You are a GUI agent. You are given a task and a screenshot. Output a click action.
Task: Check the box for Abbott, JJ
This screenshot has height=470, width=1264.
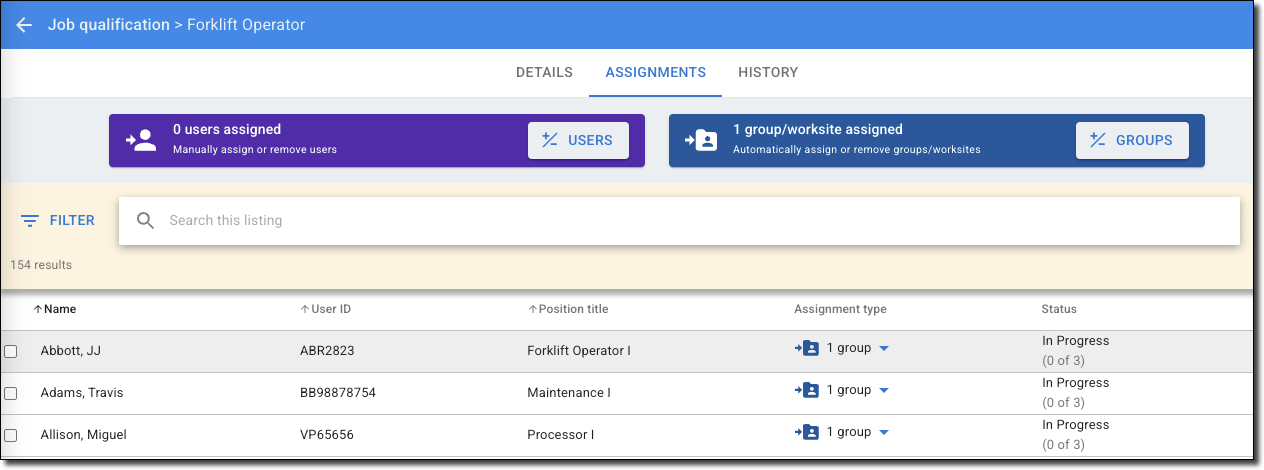pyautogui.click(x=11, y=351)
